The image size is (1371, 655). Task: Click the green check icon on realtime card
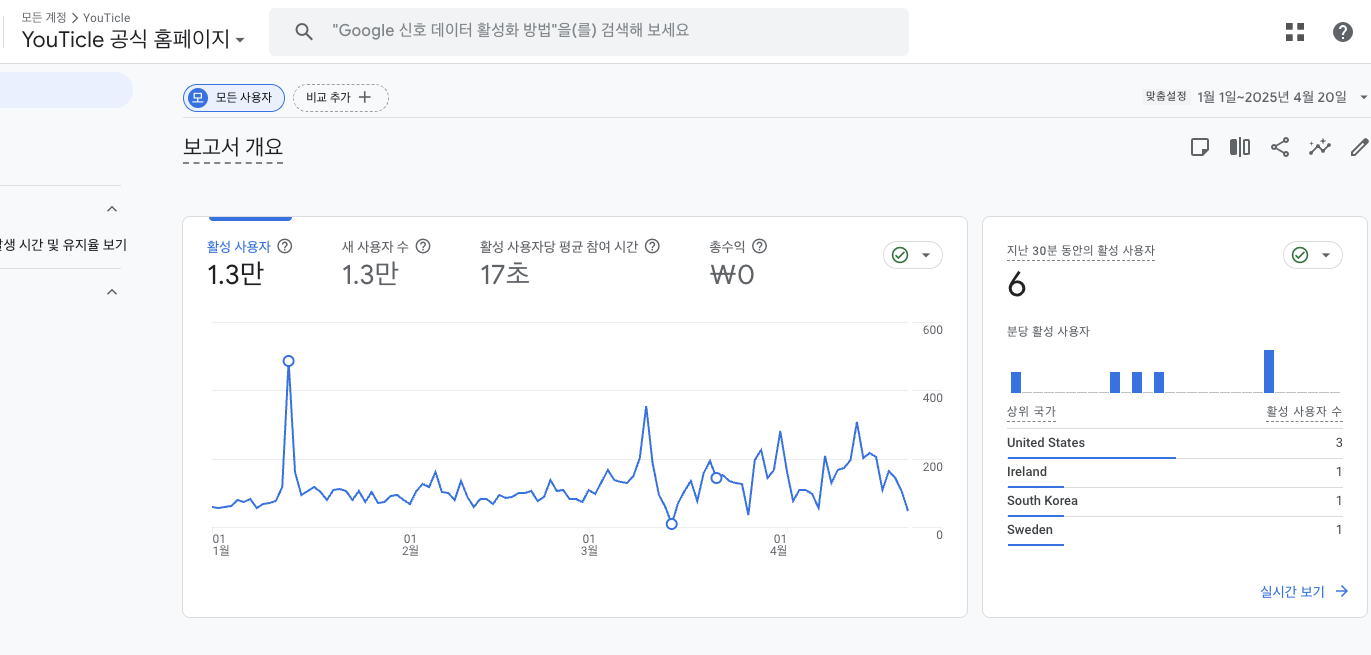[x=1300, y=255]
